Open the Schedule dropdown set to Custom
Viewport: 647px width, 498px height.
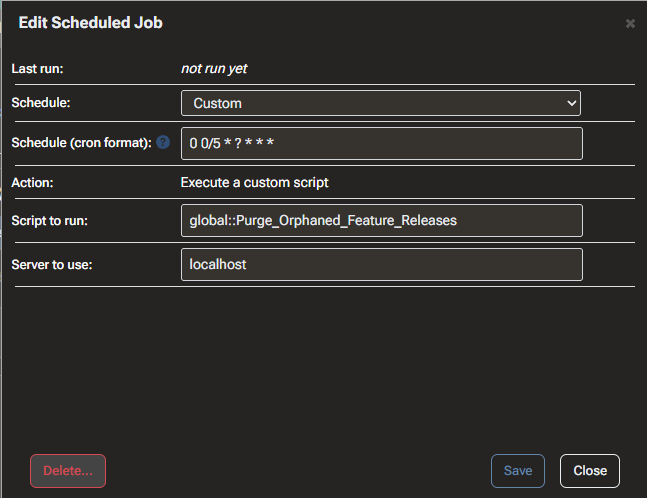click(x=381, y=103)
